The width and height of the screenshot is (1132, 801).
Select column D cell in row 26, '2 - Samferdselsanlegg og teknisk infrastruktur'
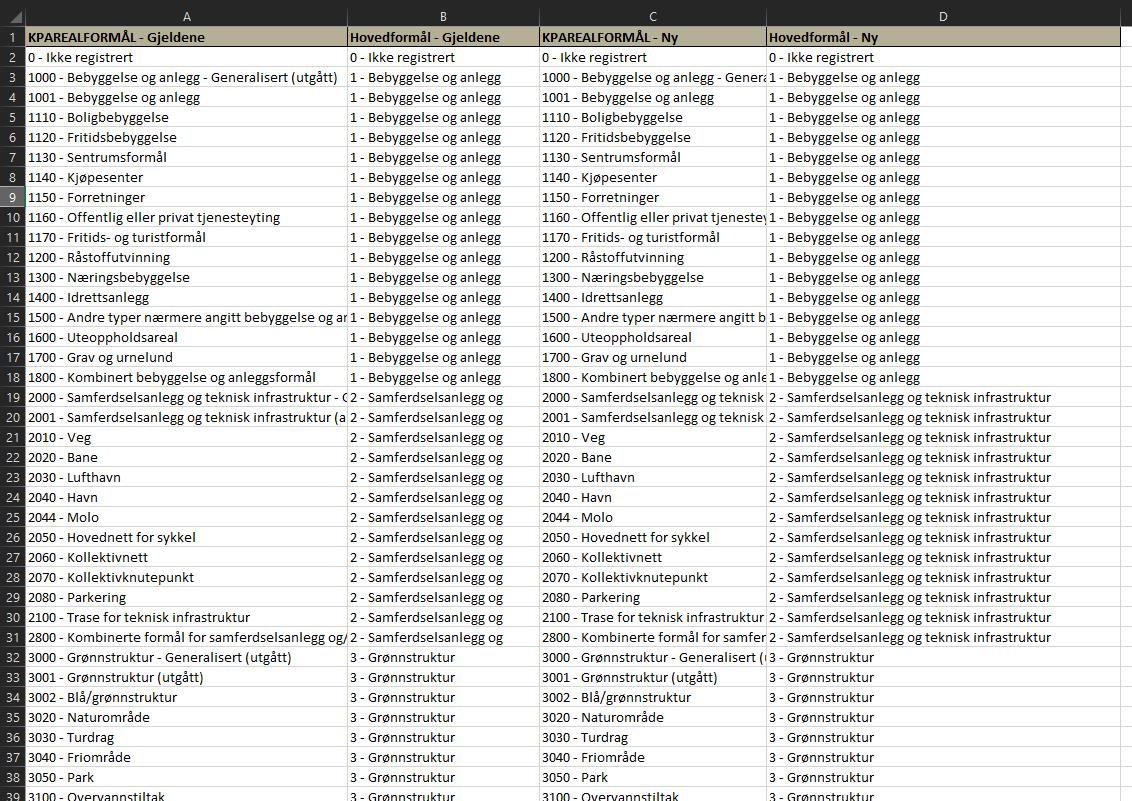coord(944,538)
